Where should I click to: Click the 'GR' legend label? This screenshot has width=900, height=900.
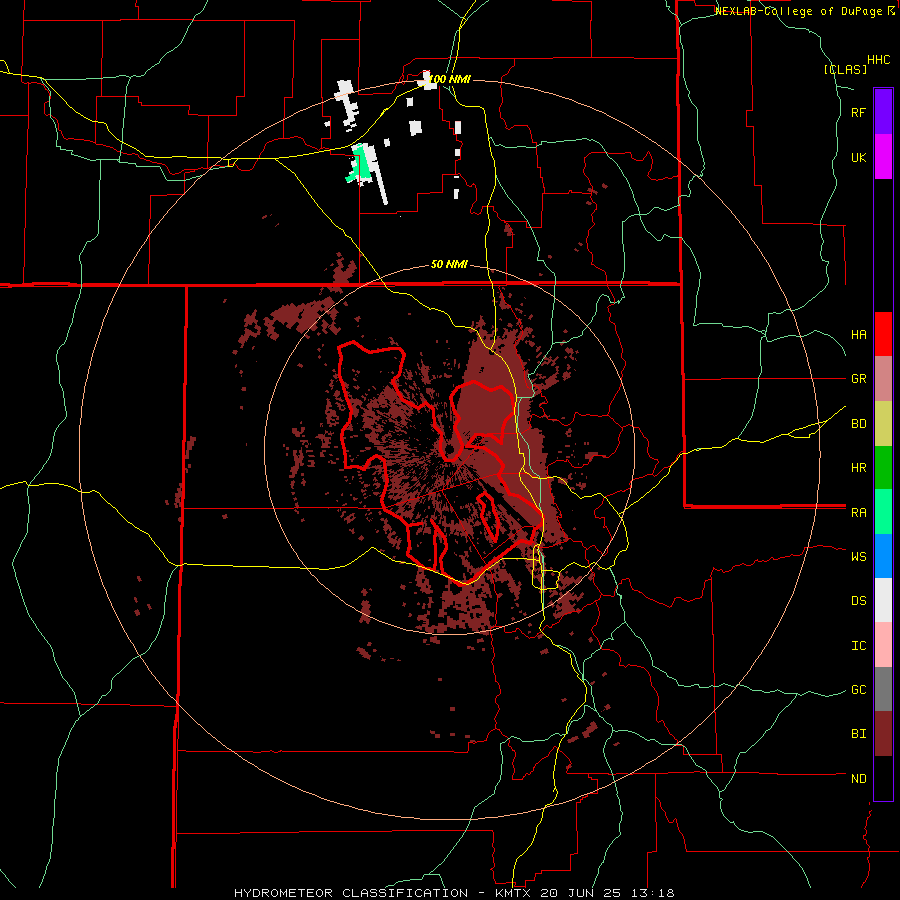pos(859,379)
